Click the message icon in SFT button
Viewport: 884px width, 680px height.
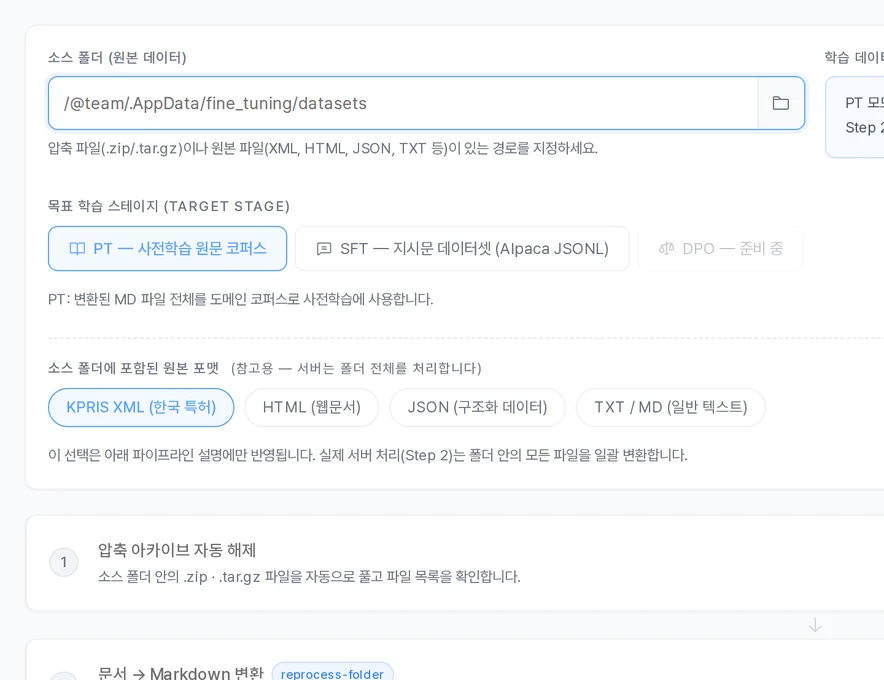coord(324,249)
